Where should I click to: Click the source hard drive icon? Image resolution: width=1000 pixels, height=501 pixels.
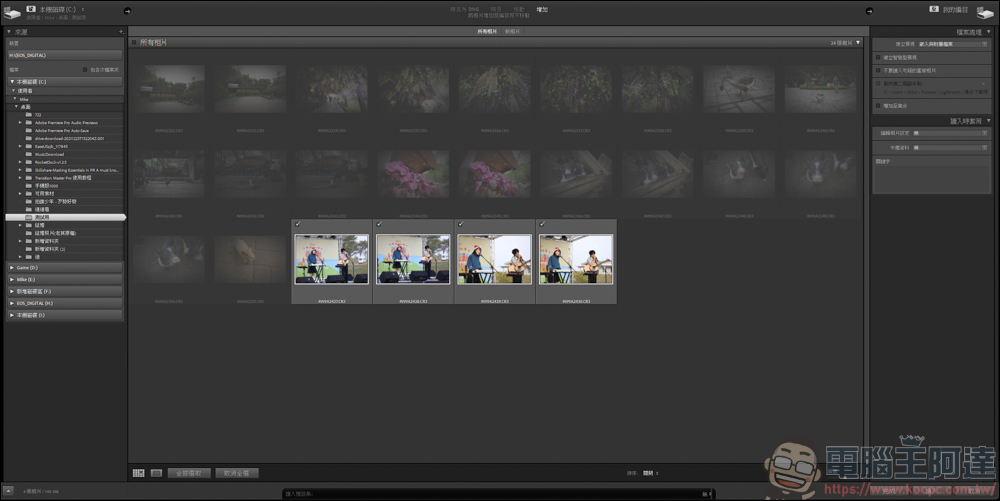pos(12,11)
